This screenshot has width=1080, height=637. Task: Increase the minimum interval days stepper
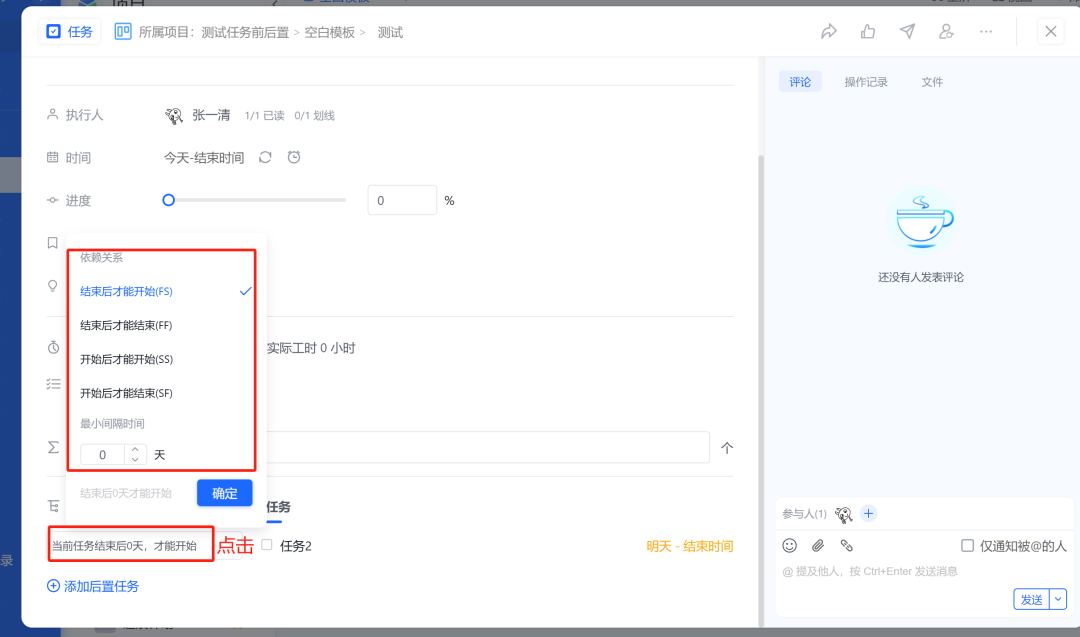(x=135, y=450)
